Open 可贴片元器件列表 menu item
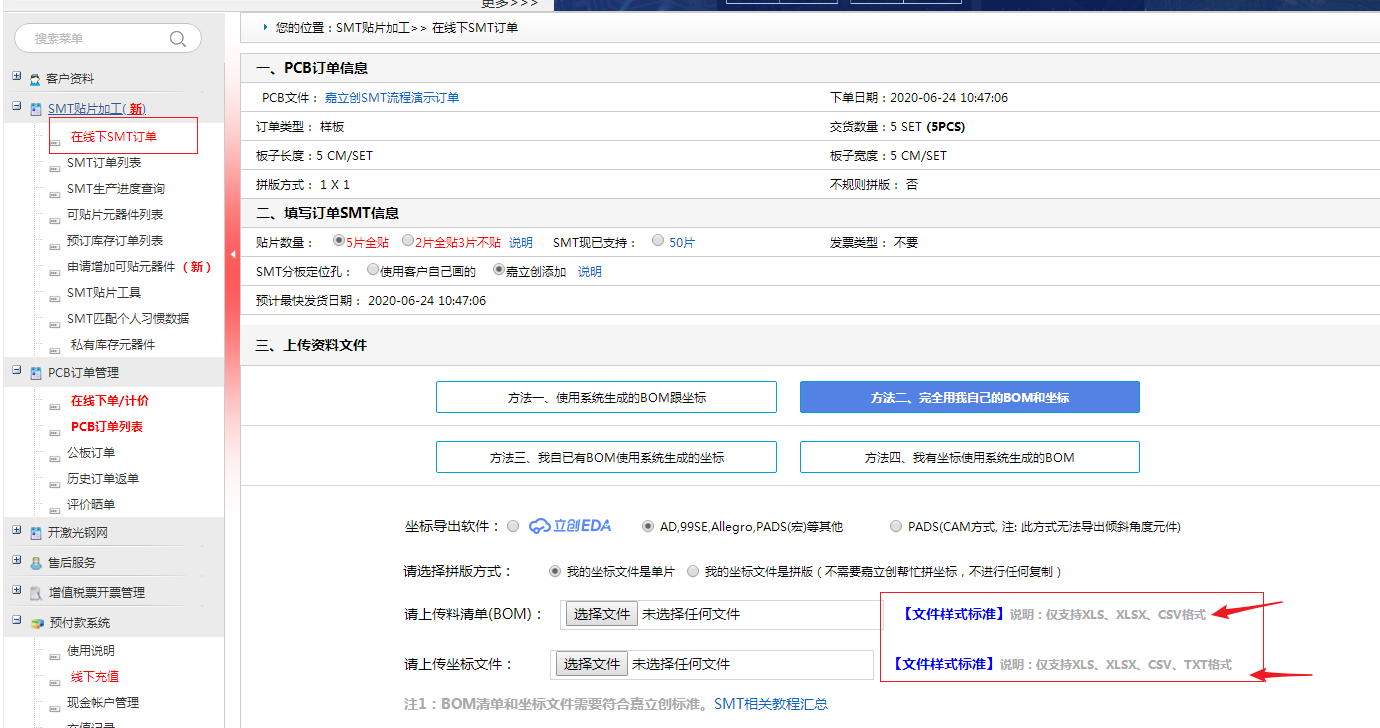 point(115,215)
